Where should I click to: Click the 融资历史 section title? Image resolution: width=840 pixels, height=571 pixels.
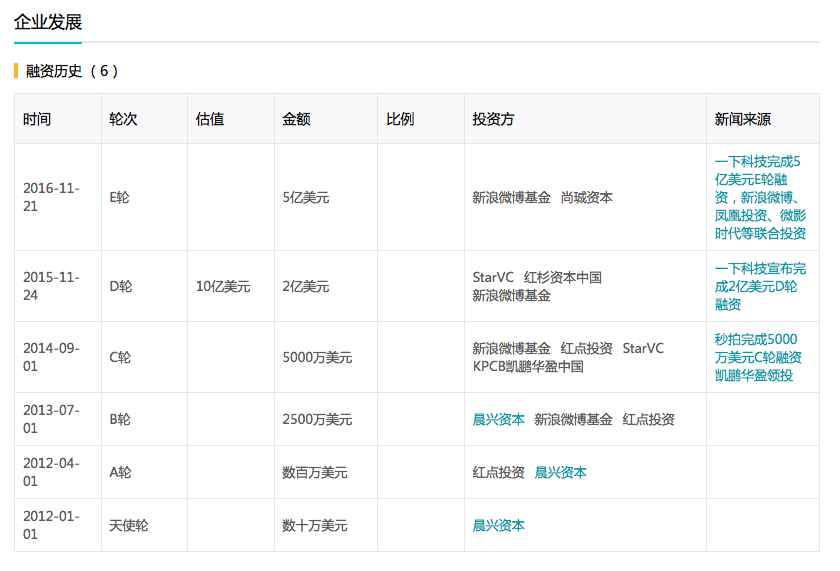click(59, 71)
